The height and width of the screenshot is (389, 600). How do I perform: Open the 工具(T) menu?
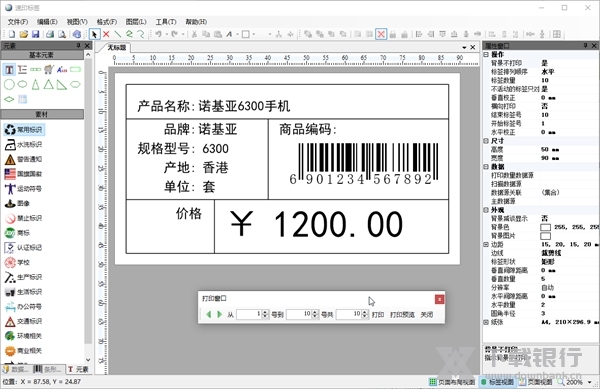tap(166, 22)
